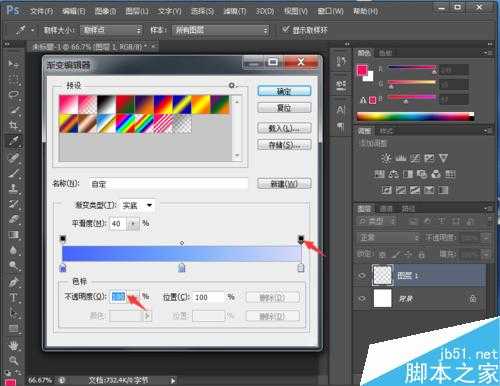This screenshot has height=386, width=500.
Task: Click the lock icon on the 背景 layer
Action: point(473,299)
